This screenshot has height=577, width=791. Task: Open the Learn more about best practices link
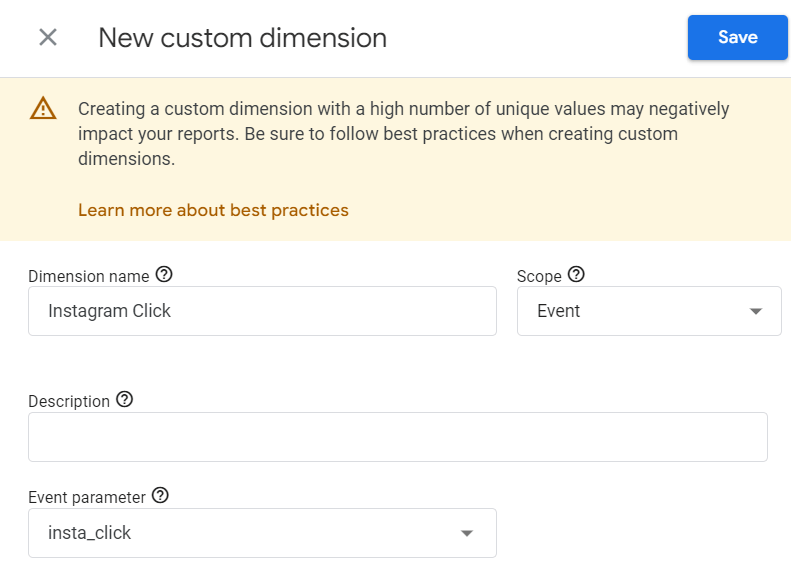(213, 210)
